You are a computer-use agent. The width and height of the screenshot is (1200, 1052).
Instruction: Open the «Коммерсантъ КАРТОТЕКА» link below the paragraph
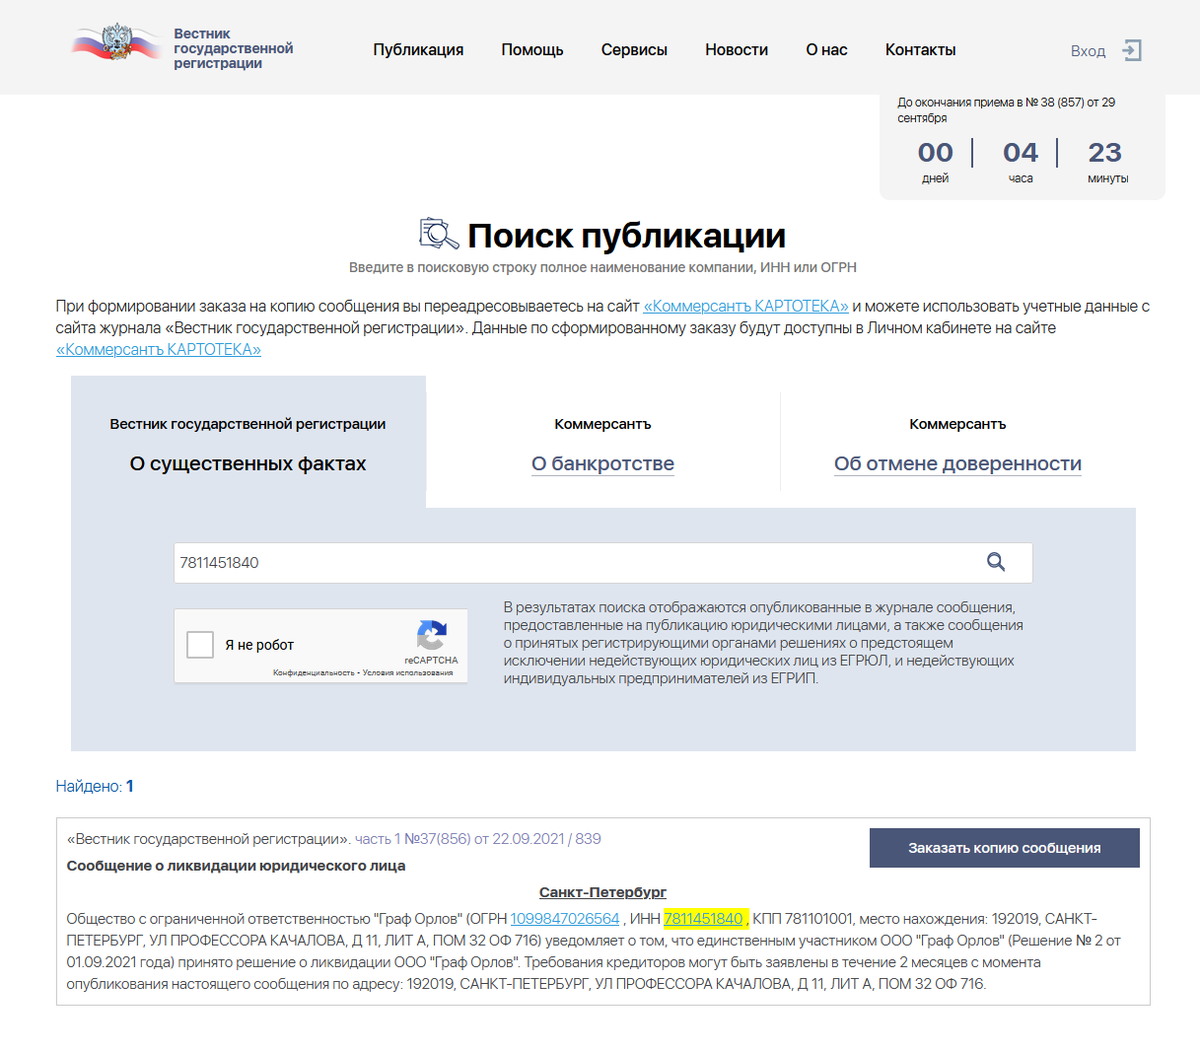tap(158, 349)
